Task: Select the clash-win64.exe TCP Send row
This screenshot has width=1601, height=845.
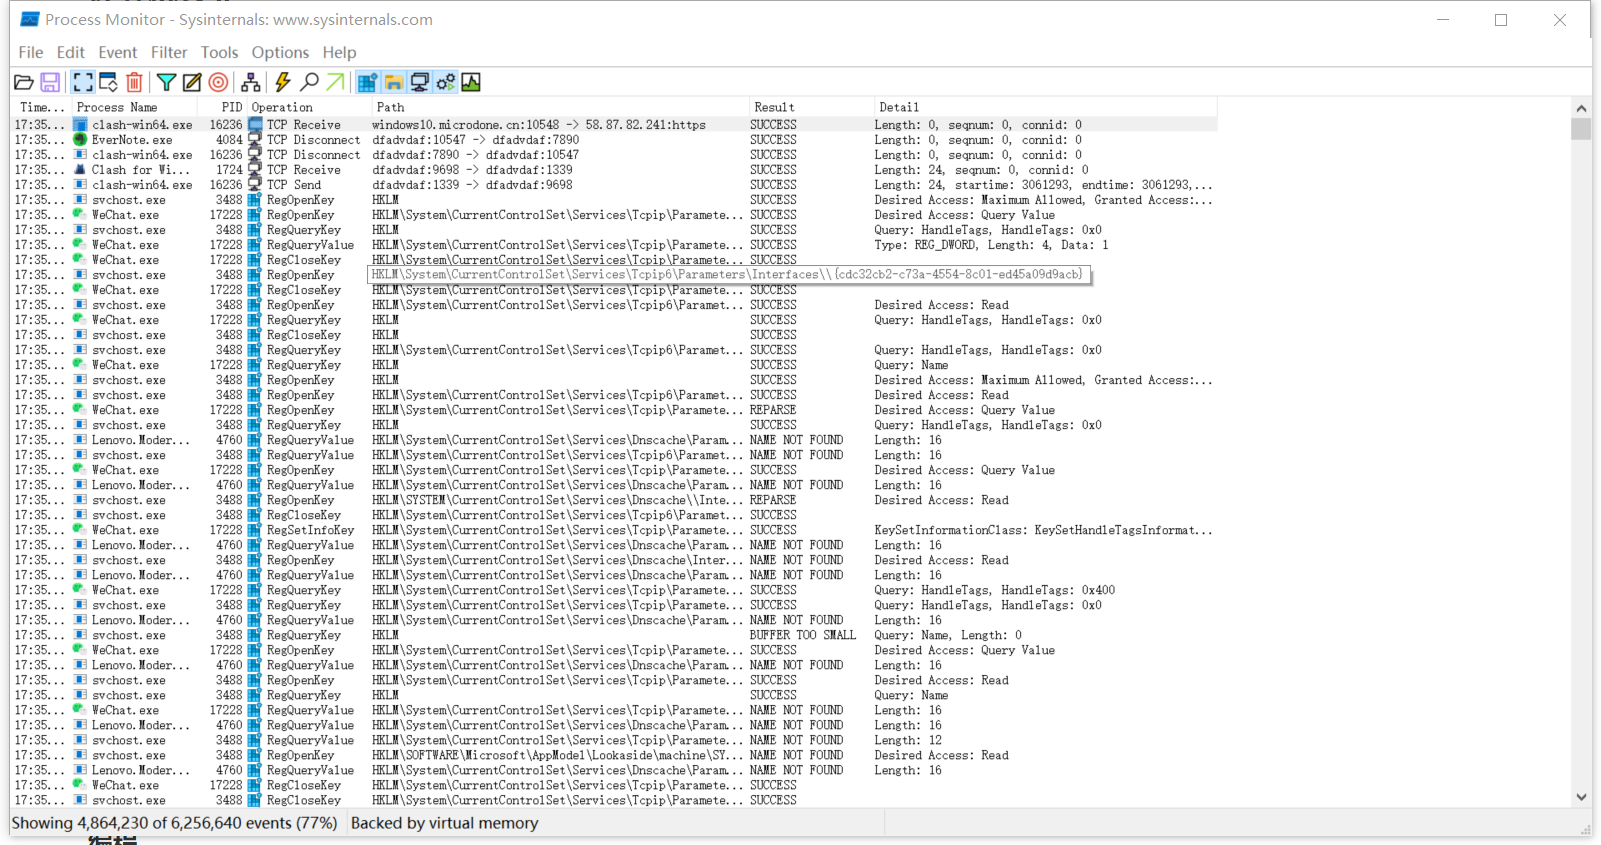Action: click(x=614, y=185)
